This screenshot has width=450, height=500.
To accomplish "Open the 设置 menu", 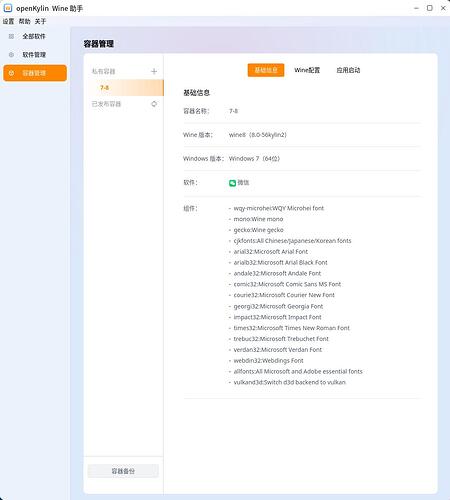I will coord(8,22).
